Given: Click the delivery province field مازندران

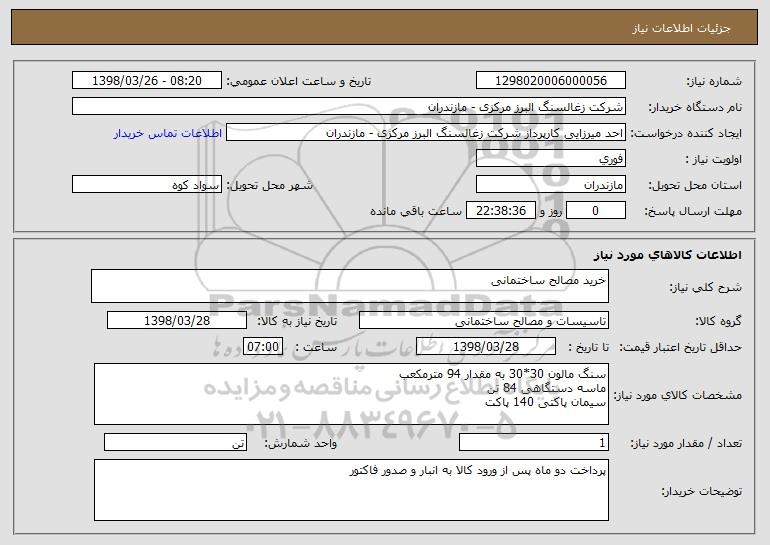Looking at the screenshot, I should coord(550,185).
